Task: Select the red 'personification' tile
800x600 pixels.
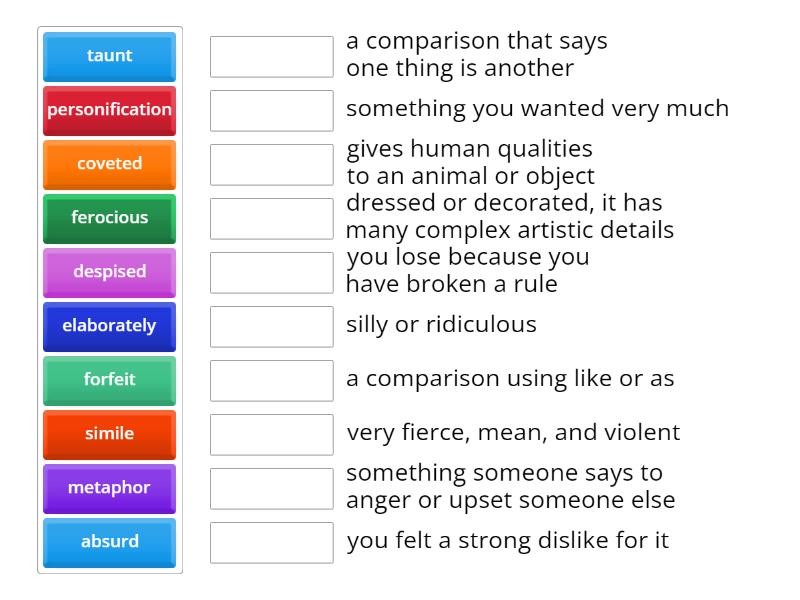Action: tap(110, 110)
